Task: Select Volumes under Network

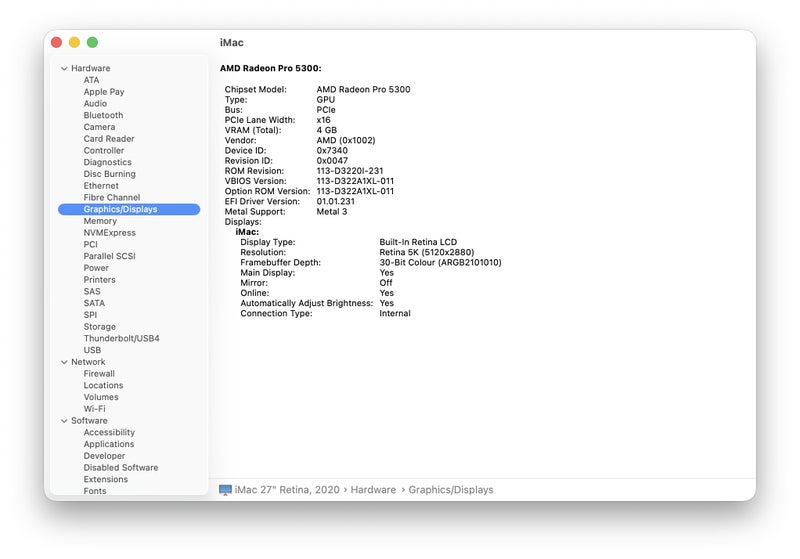Action: [x=101, y=397]
